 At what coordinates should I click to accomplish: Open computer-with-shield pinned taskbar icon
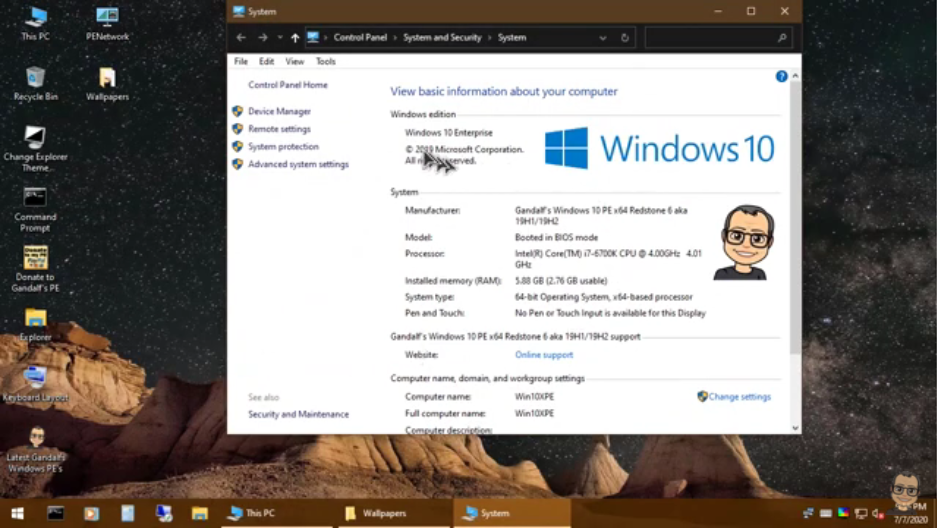click(x=164, y=513)
